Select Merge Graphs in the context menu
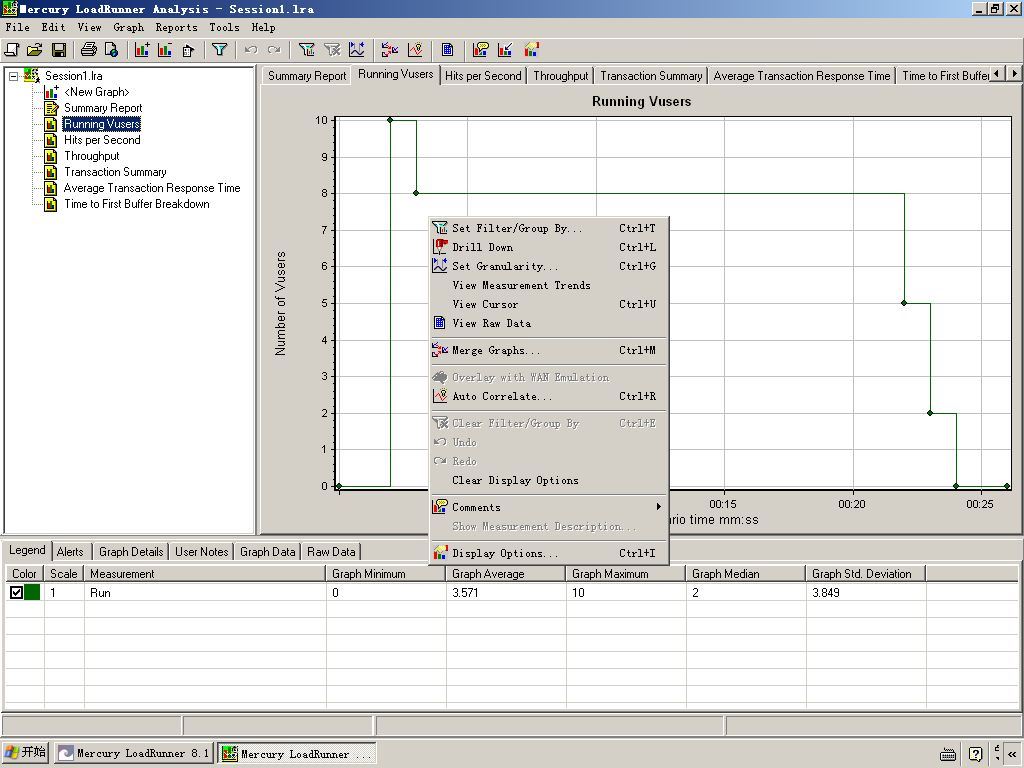This screenshot has height=768, width=1024. point(549,350)
